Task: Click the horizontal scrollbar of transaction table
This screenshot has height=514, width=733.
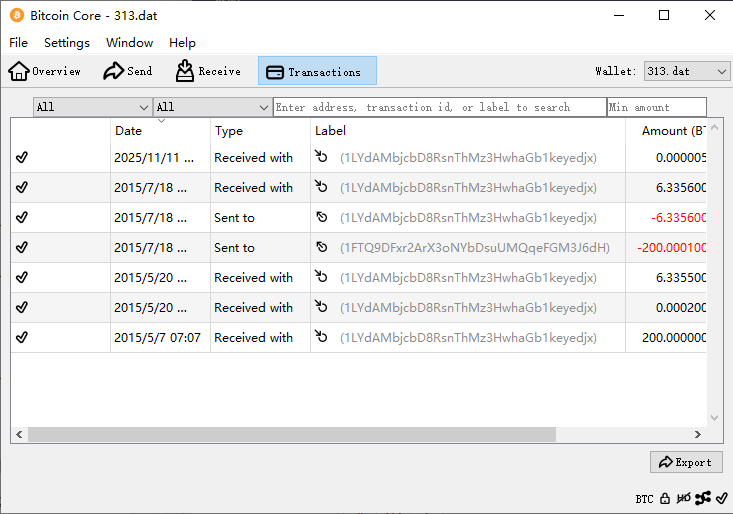Action: point(290,435)
